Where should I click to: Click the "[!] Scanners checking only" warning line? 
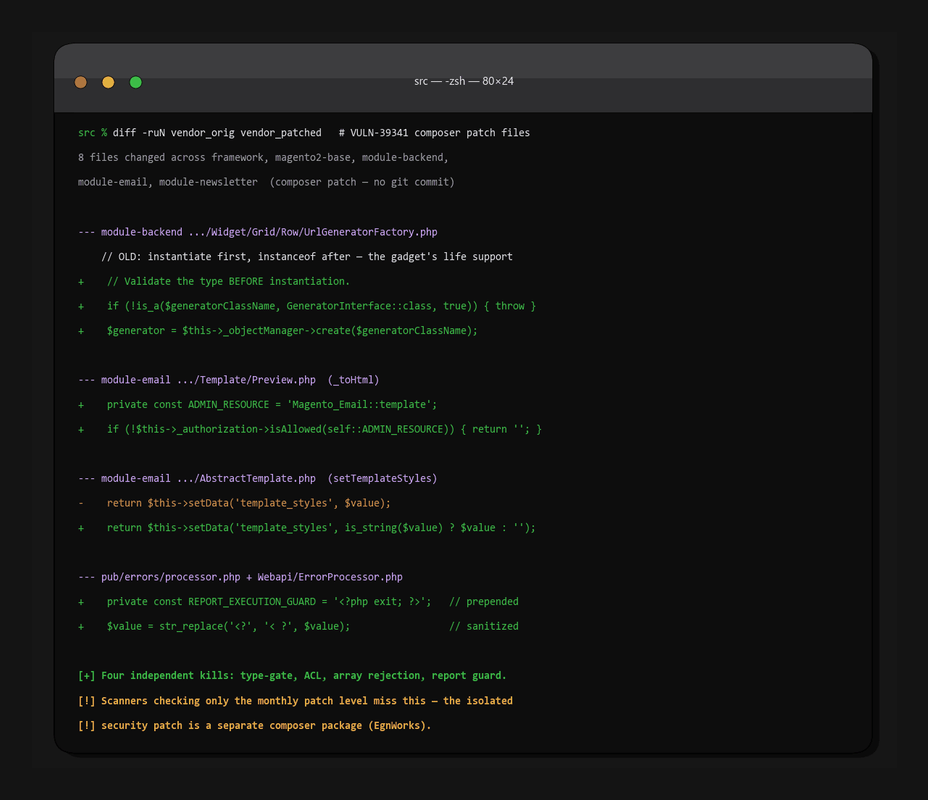[x=295, y=701]
